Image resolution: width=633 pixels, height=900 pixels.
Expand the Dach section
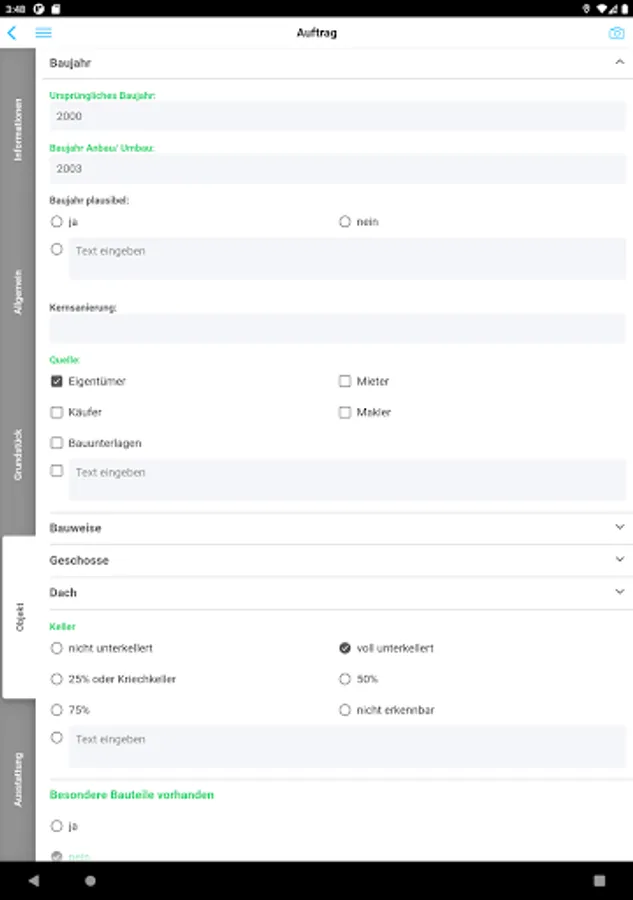[620, 592]
